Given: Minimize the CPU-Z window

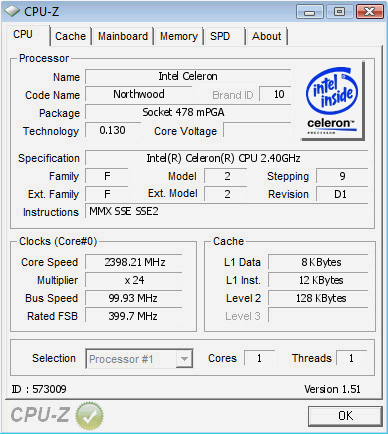Looking at the screenshot, I should coord(310,12).
